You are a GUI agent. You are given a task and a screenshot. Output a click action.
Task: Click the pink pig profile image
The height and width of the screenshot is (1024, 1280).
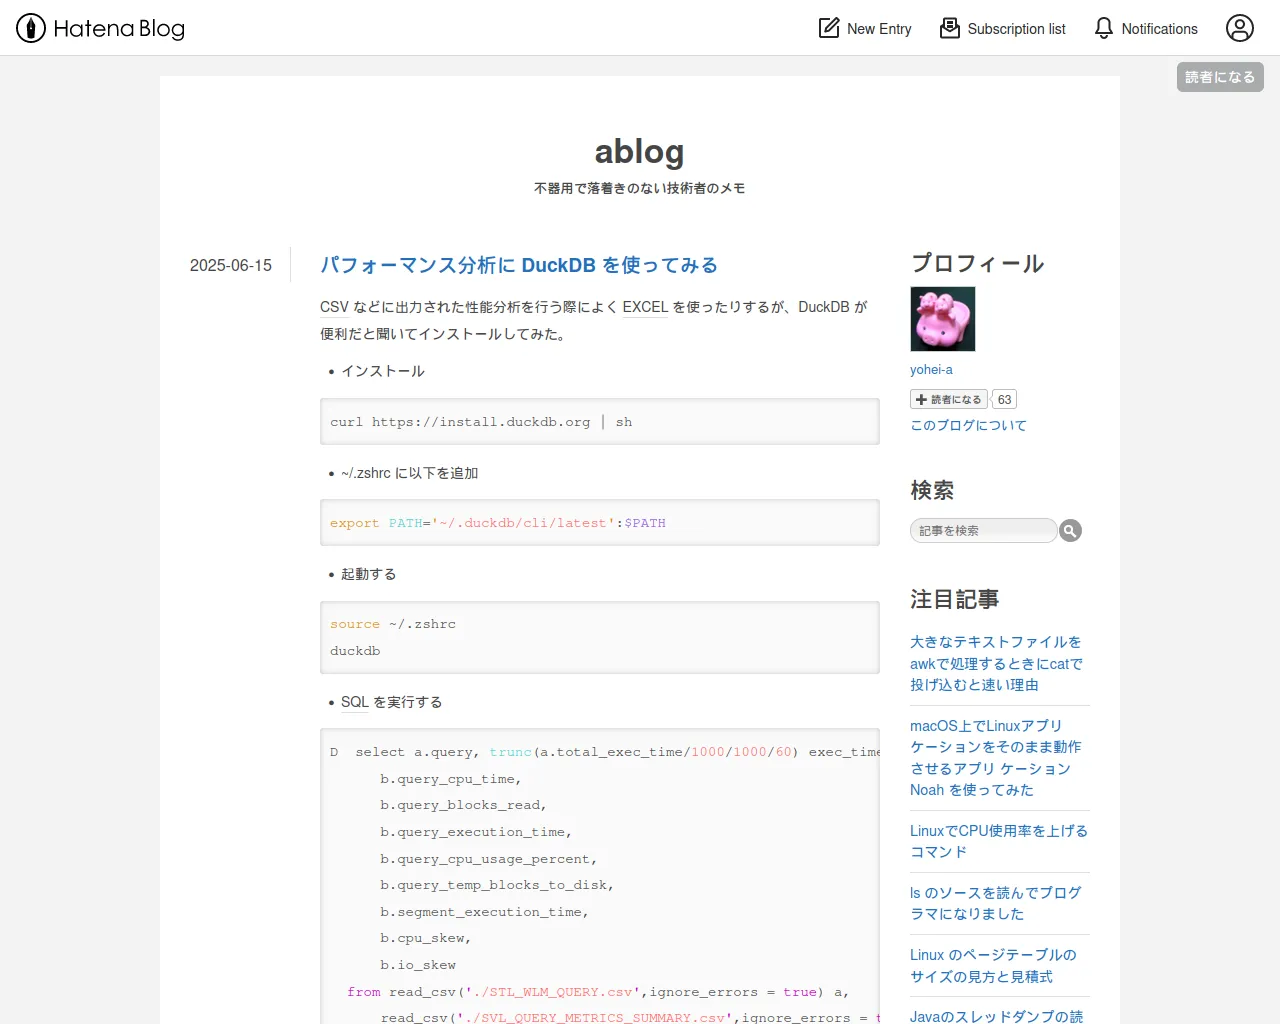tap(942, 319)
